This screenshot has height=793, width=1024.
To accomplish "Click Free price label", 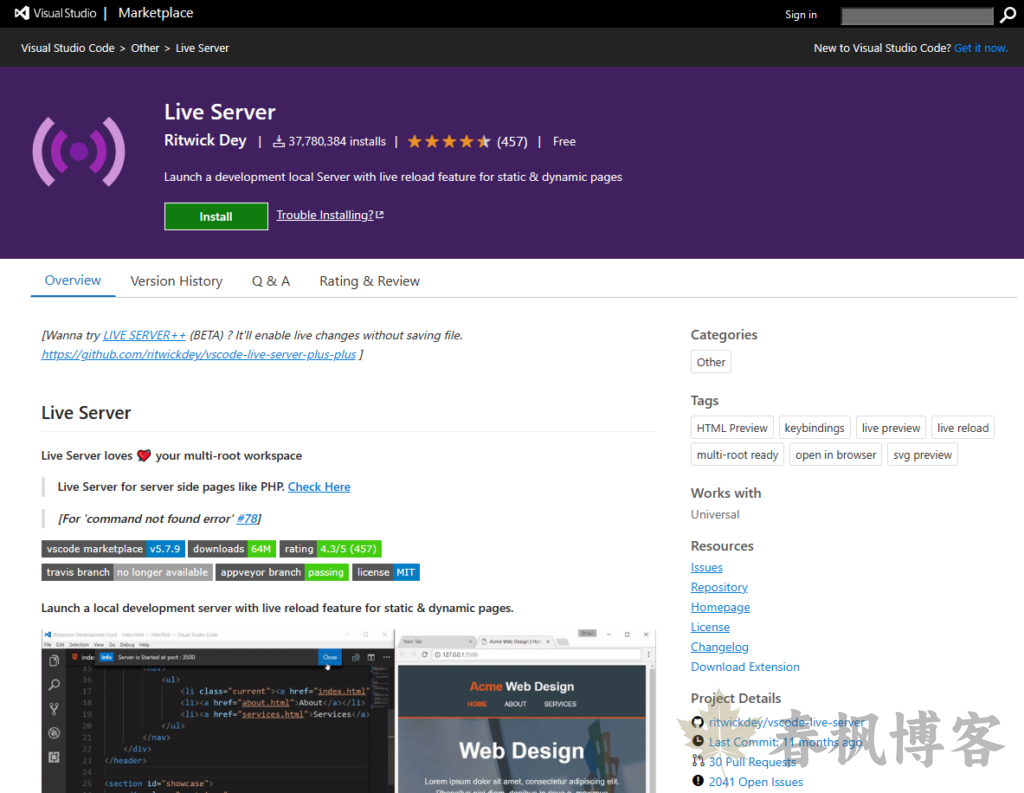I will click(564, 142).
